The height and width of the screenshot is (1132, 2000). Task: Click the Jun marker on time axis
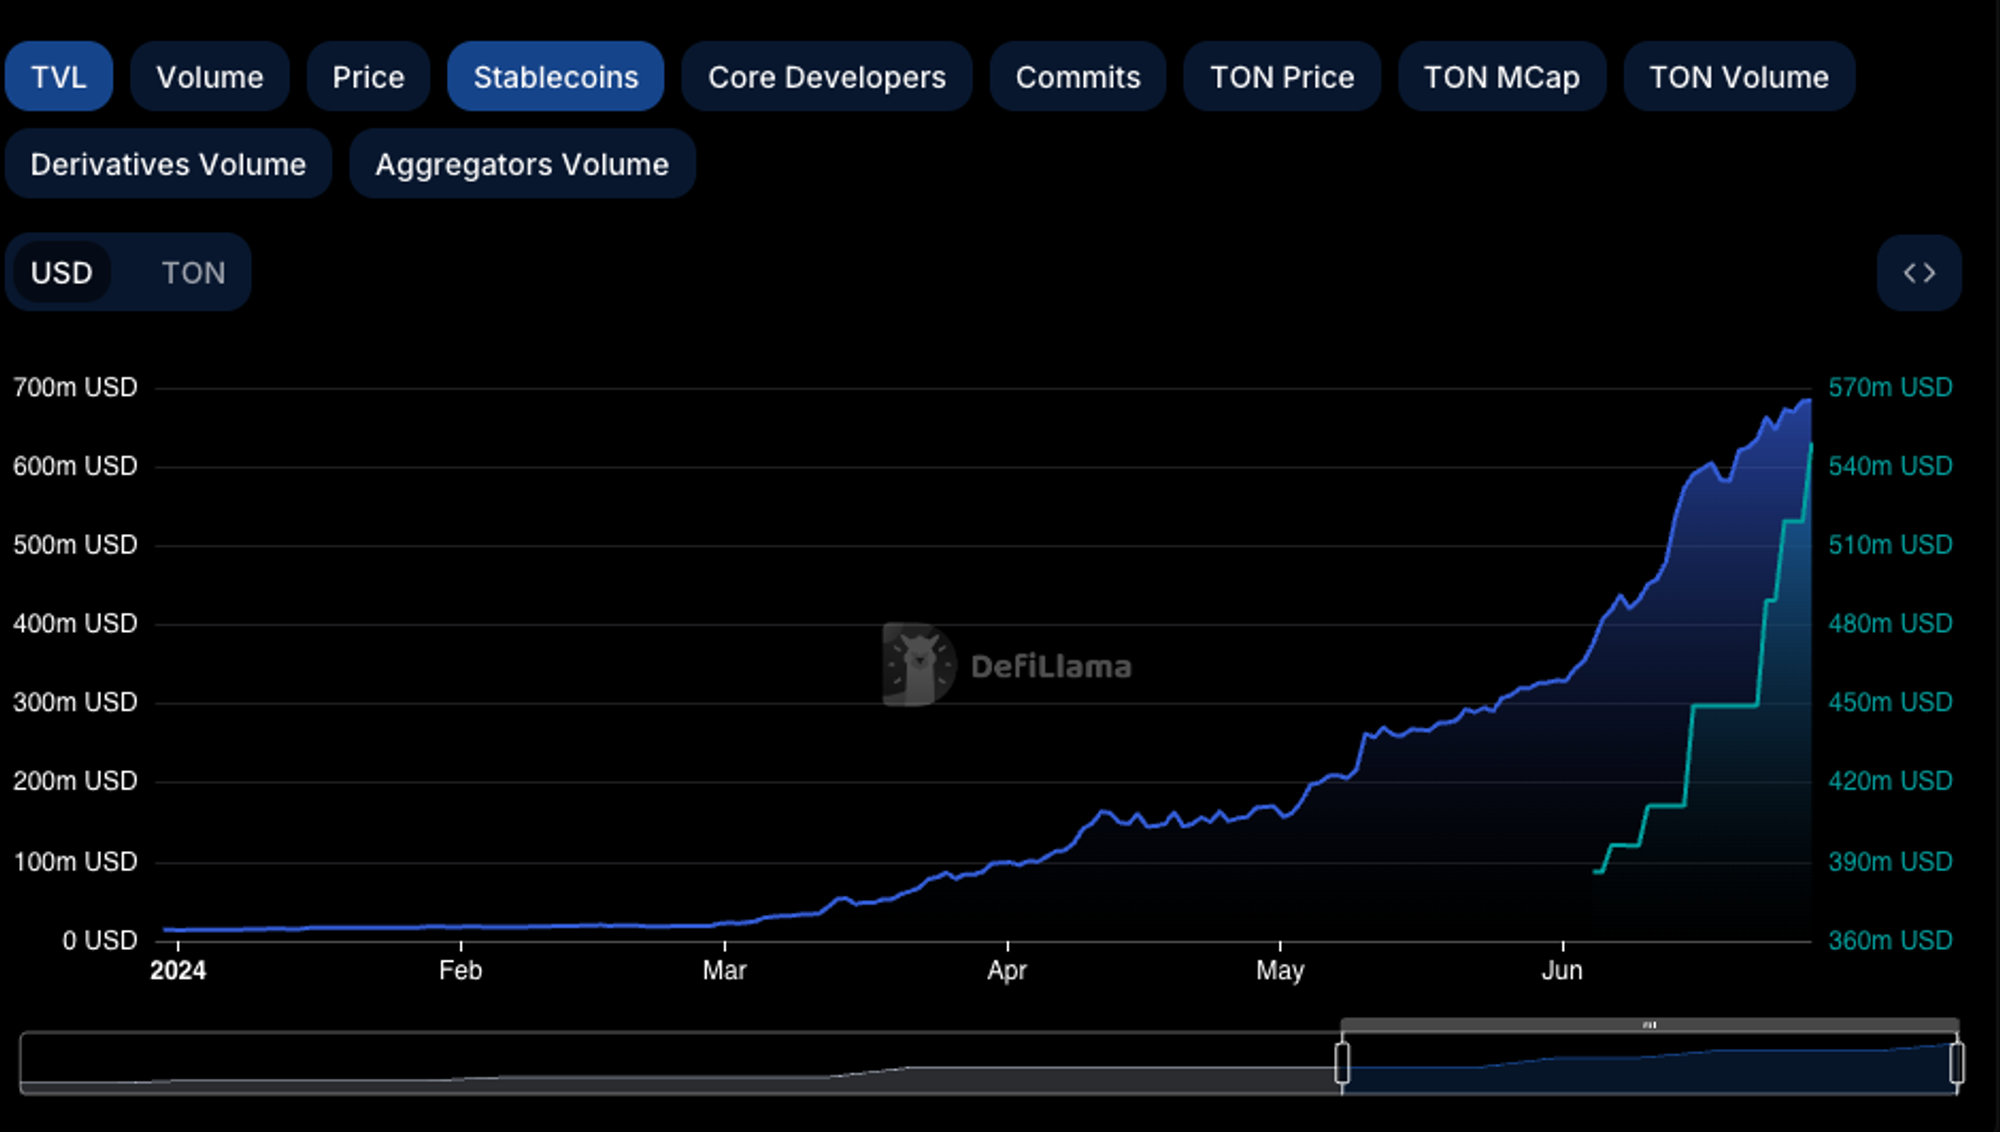click(1562, 970)
